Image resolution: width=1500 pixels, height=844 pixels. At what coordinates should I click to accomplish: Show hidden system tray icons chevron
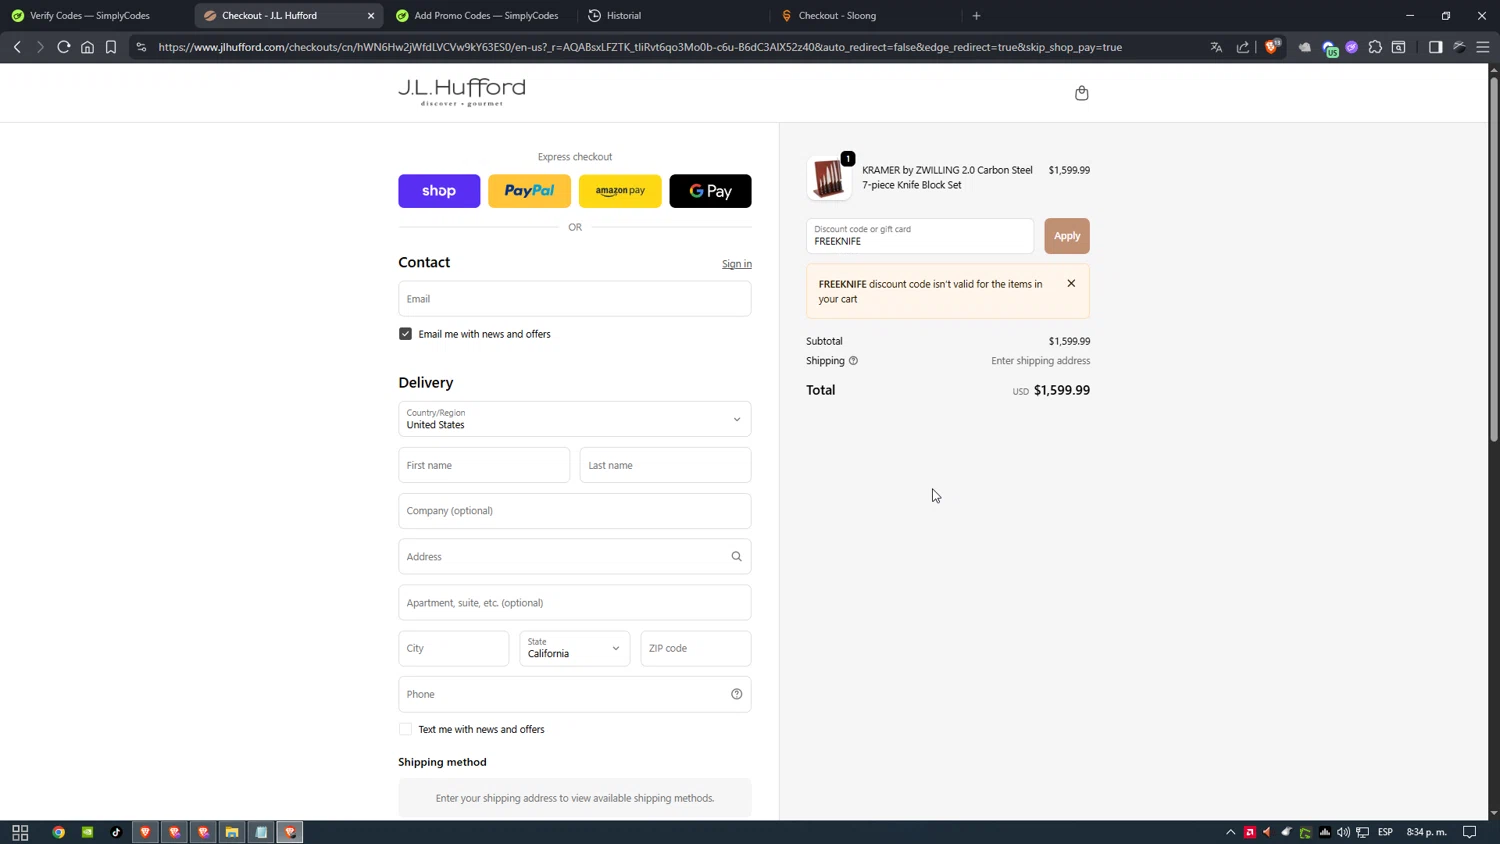1231,832
